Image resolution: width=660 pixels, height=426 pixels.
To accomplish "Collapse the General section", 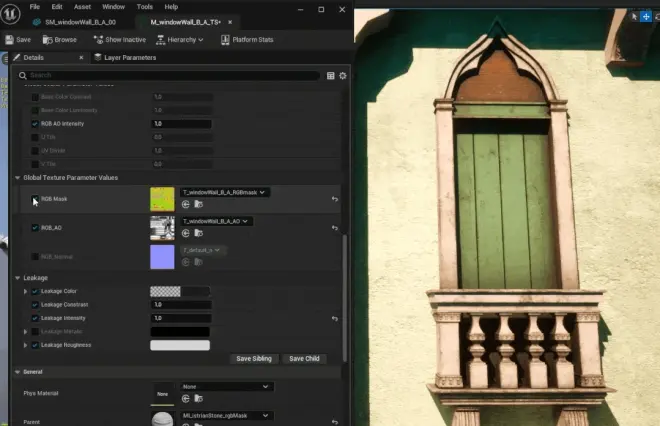I will click(18, 372).
